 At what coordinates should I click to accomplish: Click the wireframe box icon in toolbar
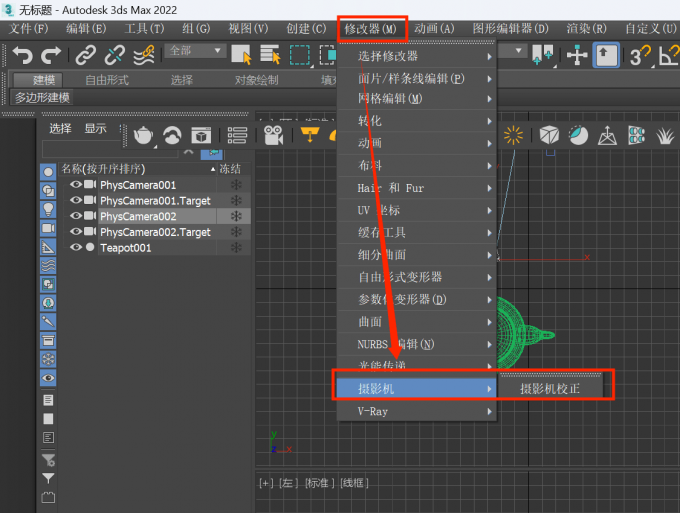[x=549, y=135]
